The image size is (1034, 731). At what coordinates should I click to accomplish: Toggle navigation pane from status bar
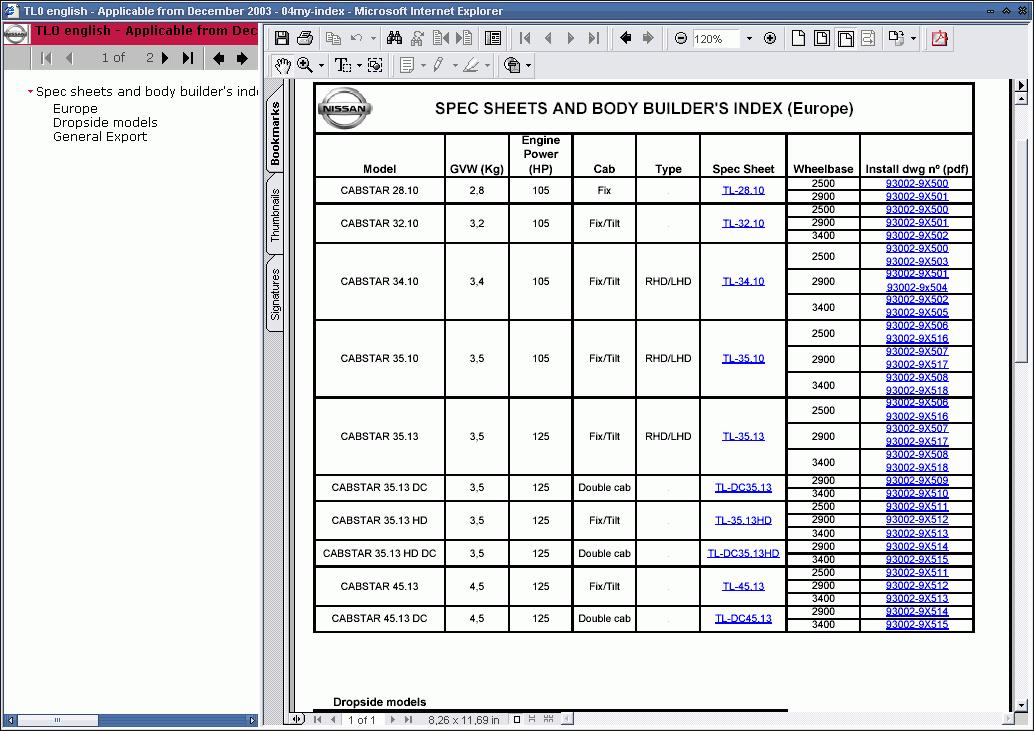click(298, 720)
